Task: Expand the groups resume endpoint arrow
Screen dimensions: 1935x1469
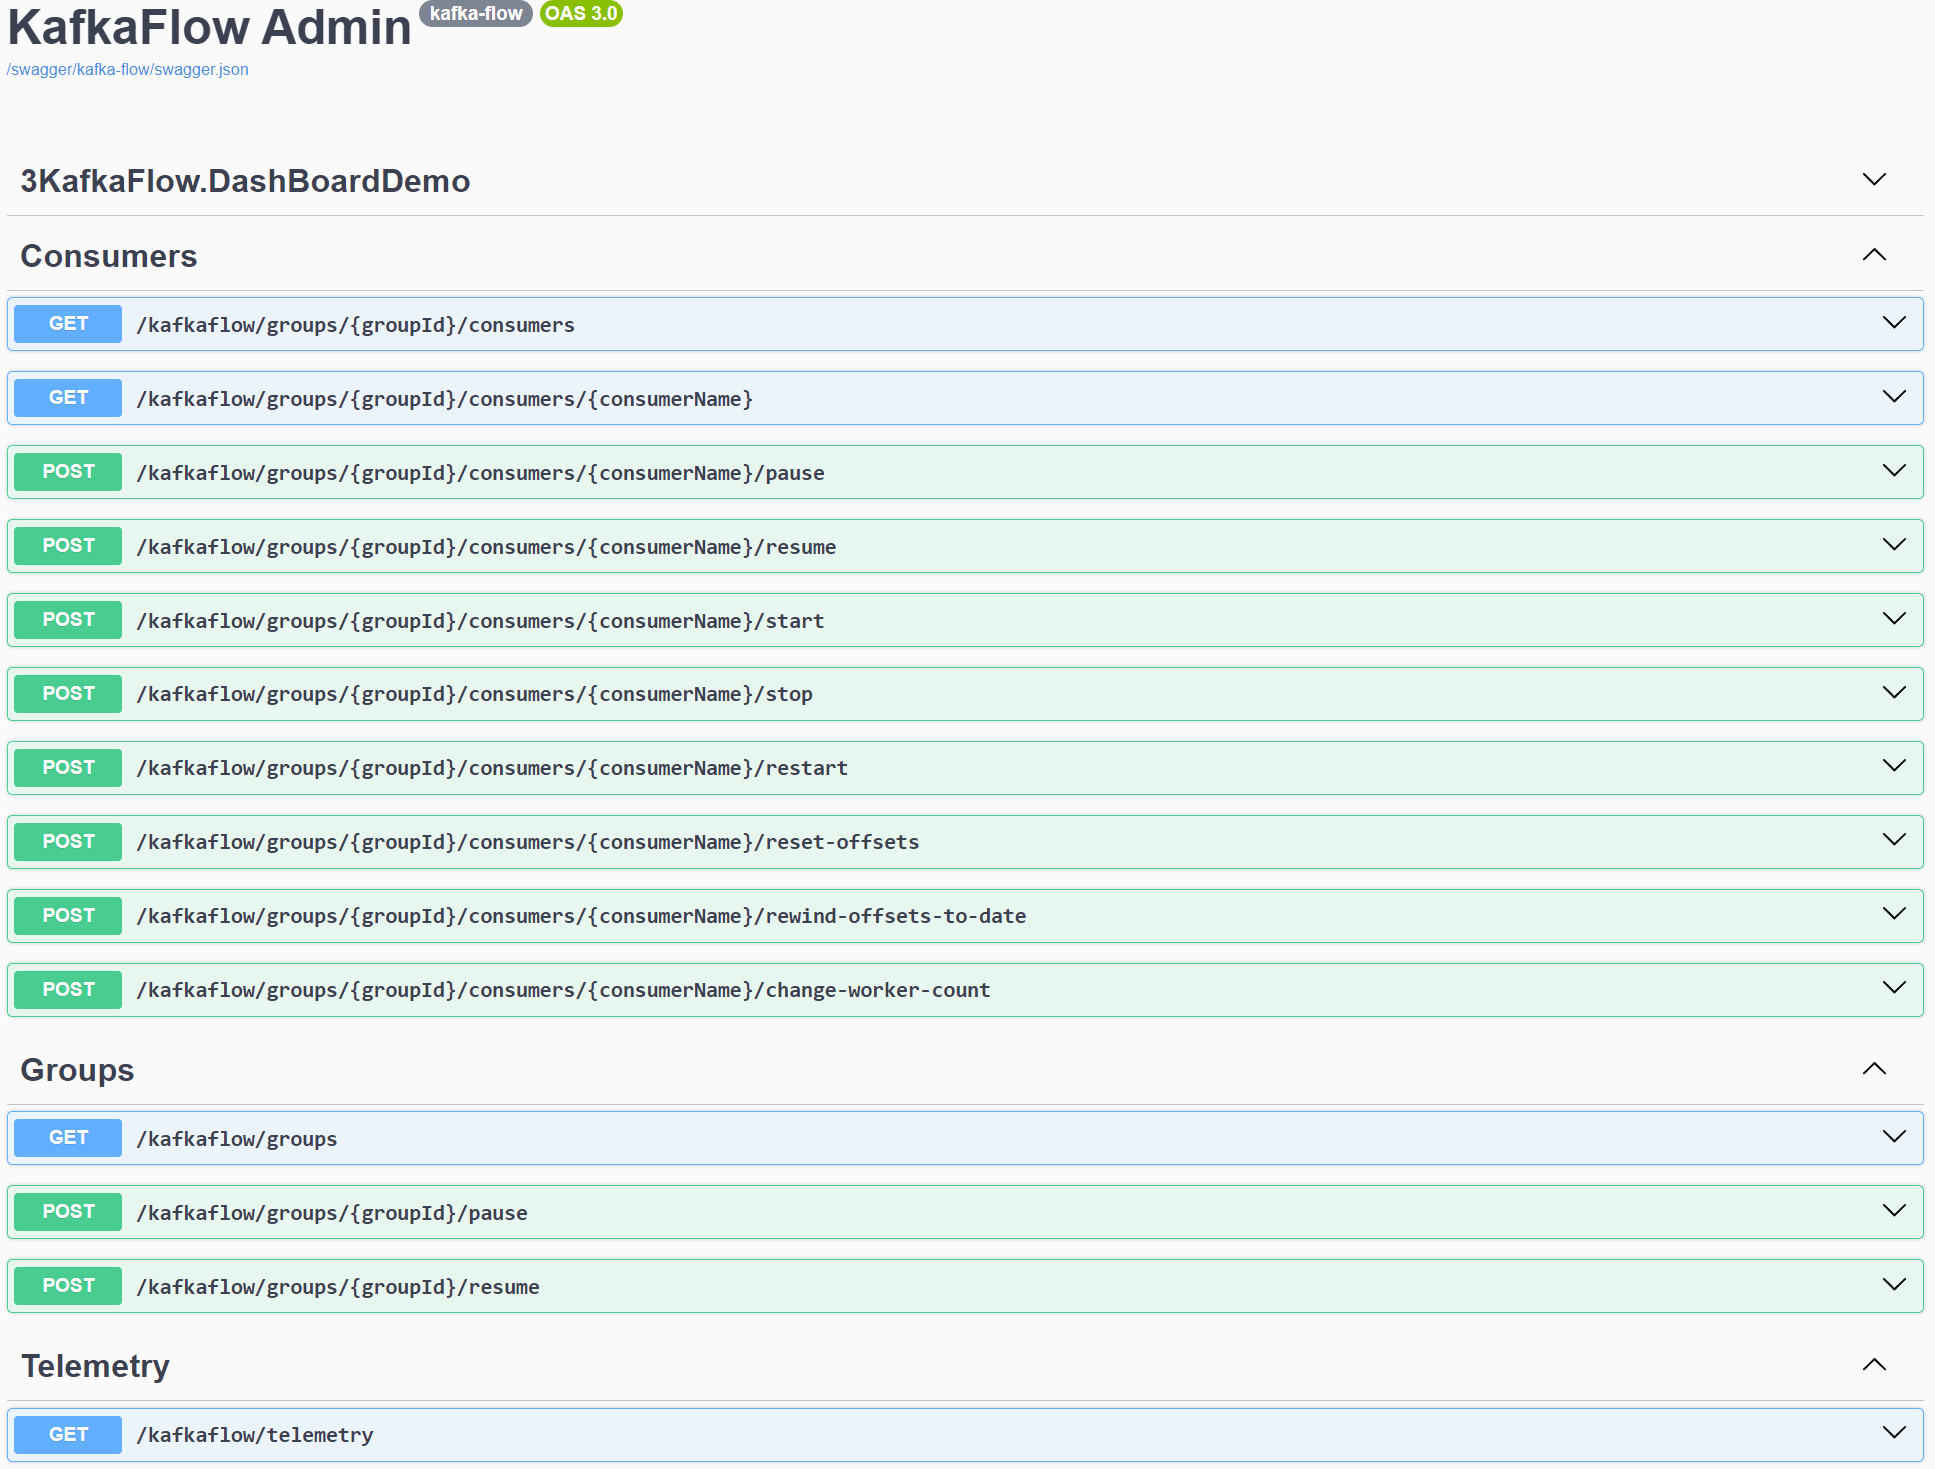Action: coord(1894,1285)
